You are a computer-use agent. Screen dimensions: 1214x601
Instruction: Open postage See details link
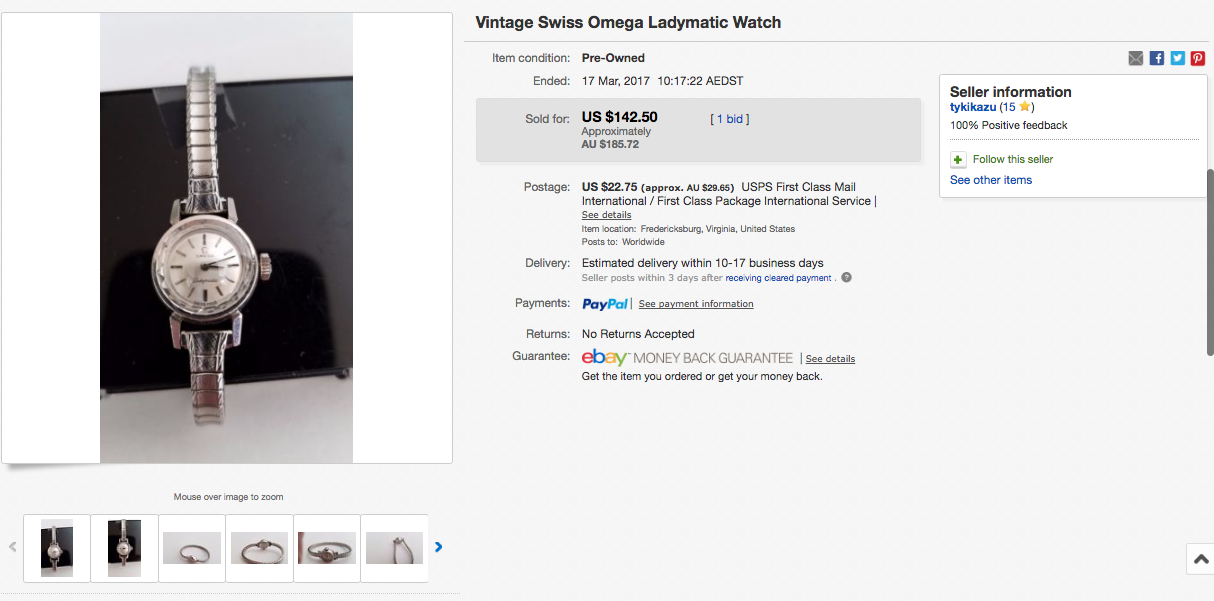pos(606,215)
